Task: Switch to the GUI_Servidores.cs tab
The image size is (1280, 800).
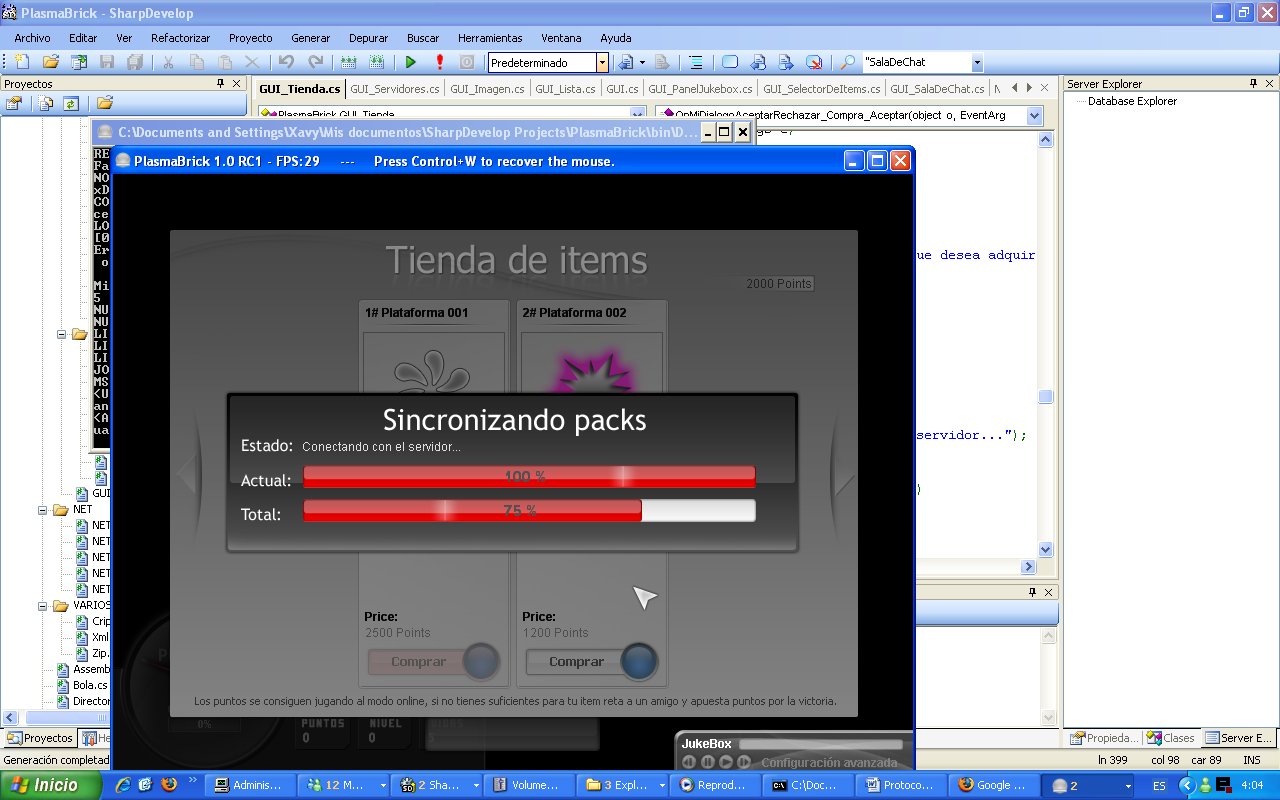Action: tap(395, 89)
